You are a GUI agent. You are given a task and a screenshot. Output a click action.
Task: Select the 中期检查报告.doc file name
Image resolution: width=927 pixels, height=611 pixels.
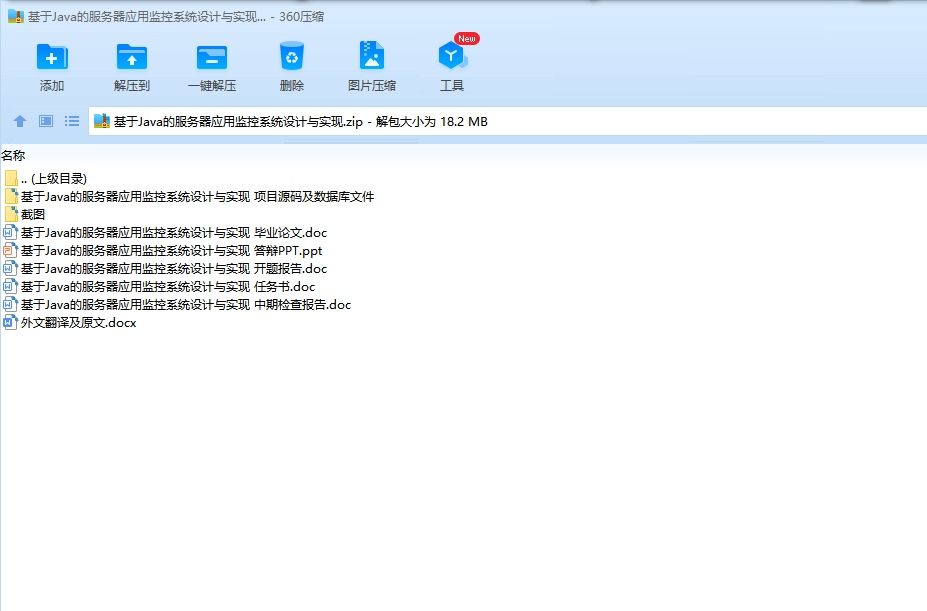click(x=186, y=305)
